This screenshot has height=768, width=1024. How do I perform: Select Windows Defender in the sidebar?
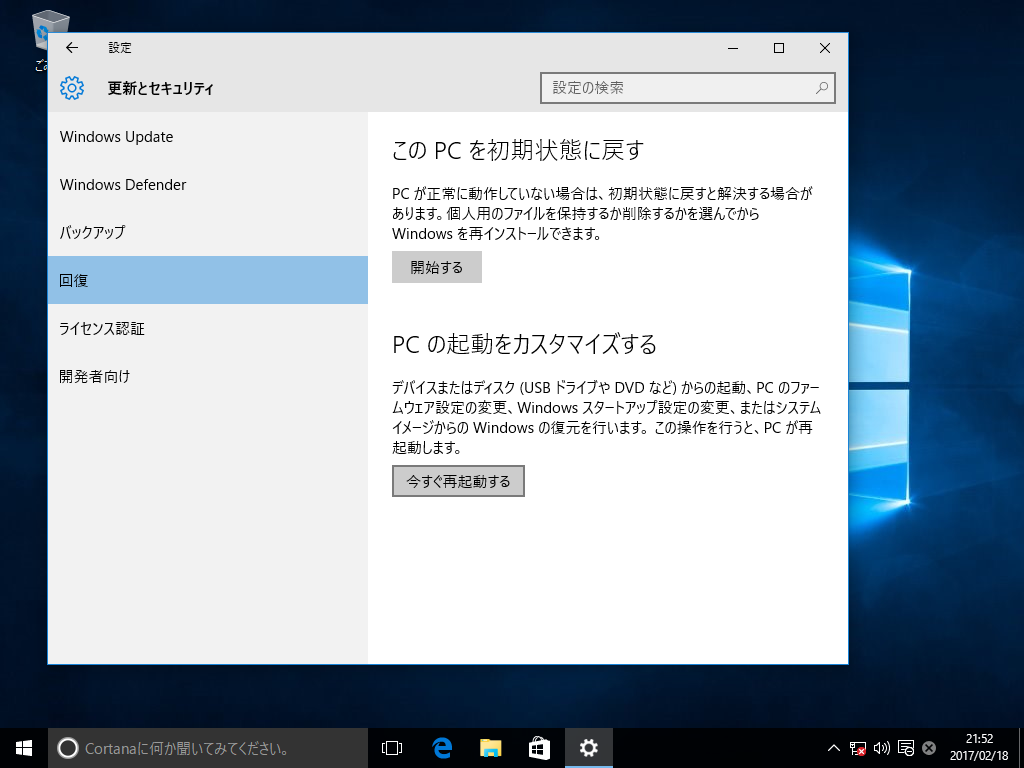(x=208, y=185)
